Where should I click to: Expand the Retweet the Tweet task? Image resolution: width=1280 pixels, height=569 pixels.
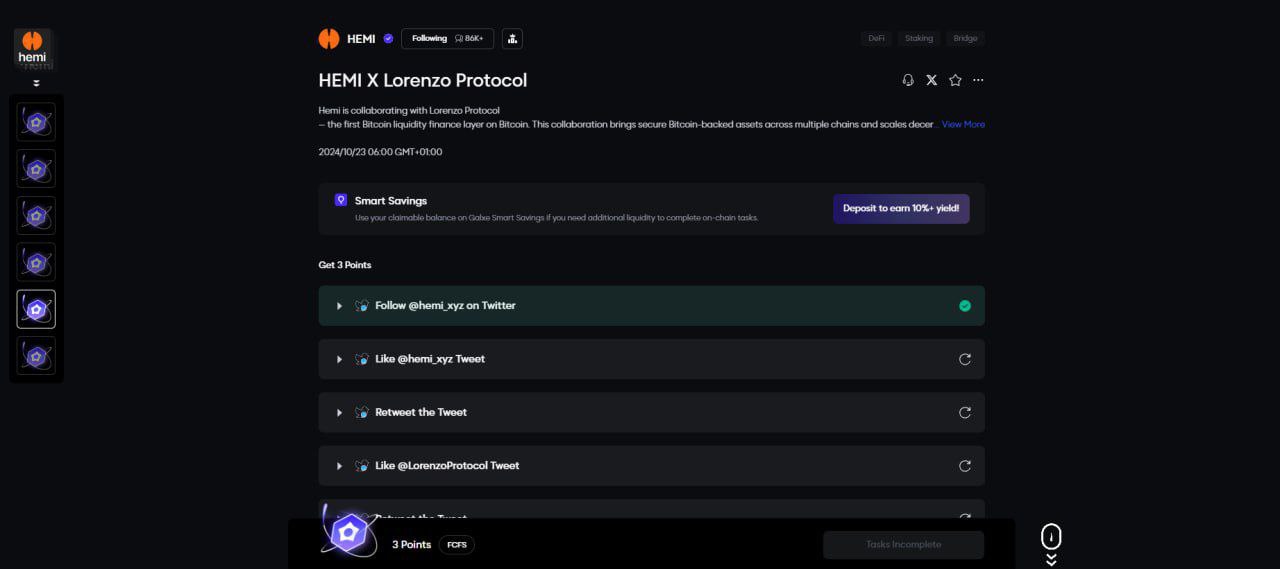[340, 412]
